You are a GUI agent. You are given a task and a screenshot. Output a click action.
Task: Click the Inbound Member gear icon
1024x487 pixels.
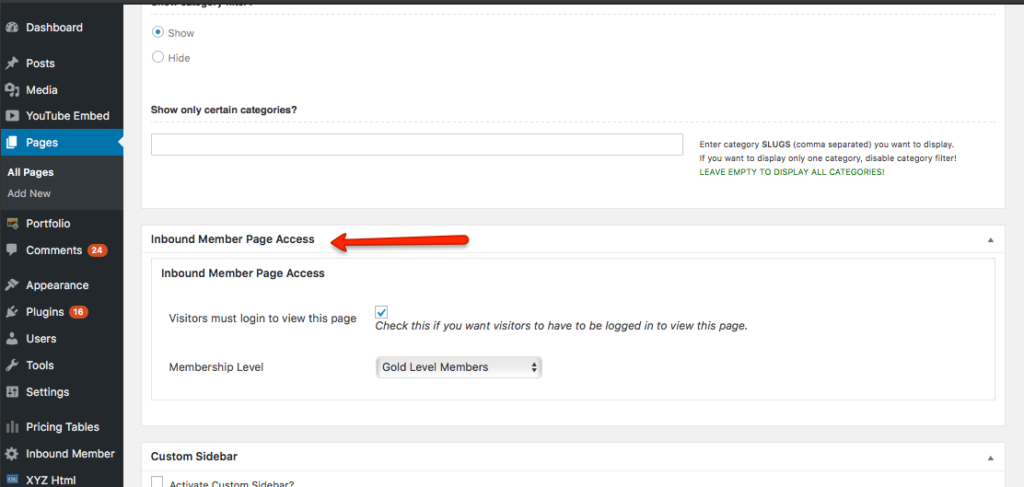11,454
